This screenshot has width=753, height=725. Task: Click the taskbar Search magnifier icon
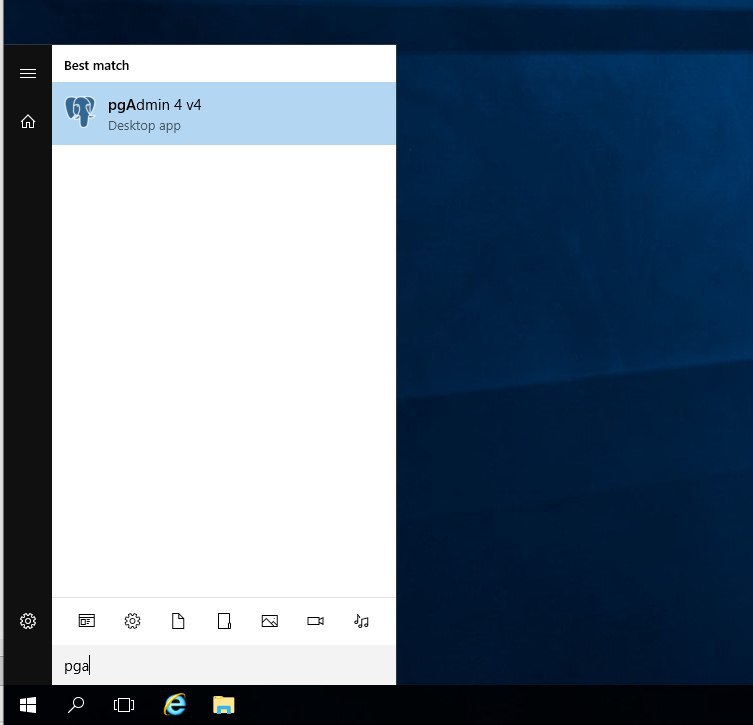click(x=76, y=705)
